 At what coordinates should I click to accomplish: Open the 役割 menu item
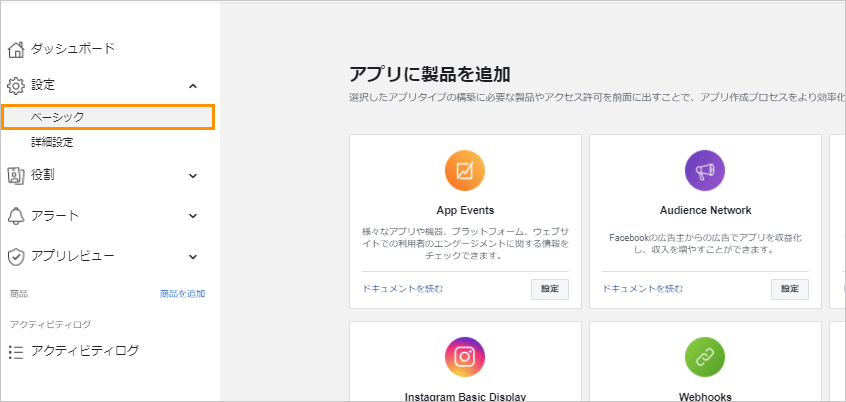43,175
